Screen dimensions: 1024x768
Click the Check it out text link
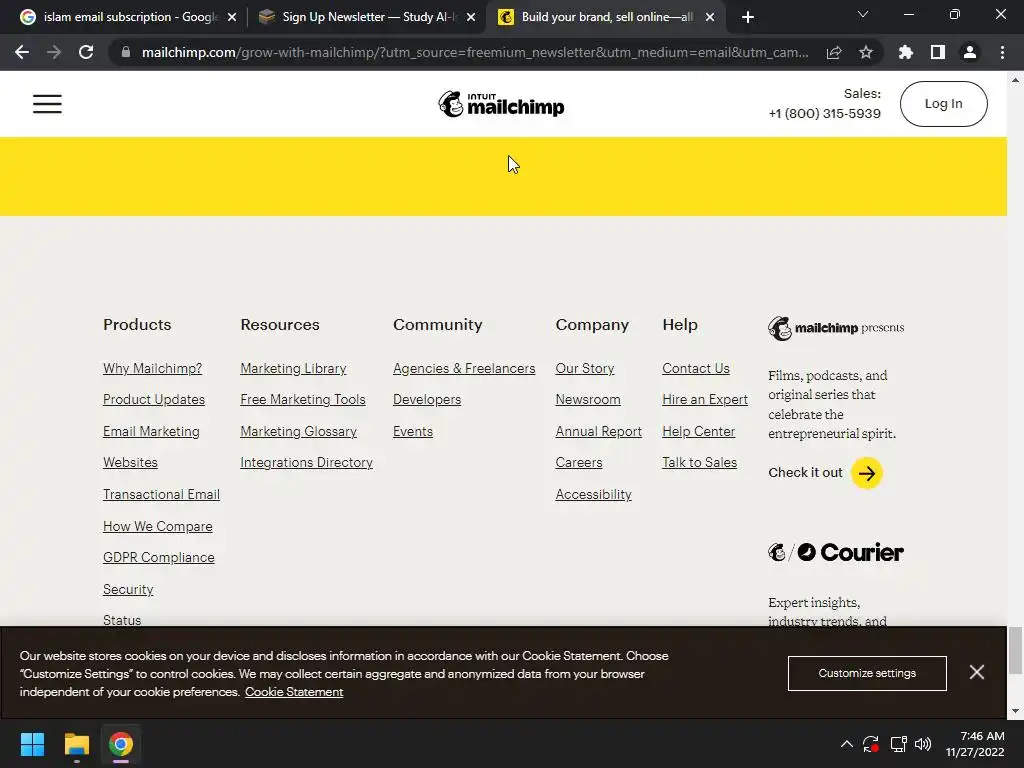click(x=805, y=473)
